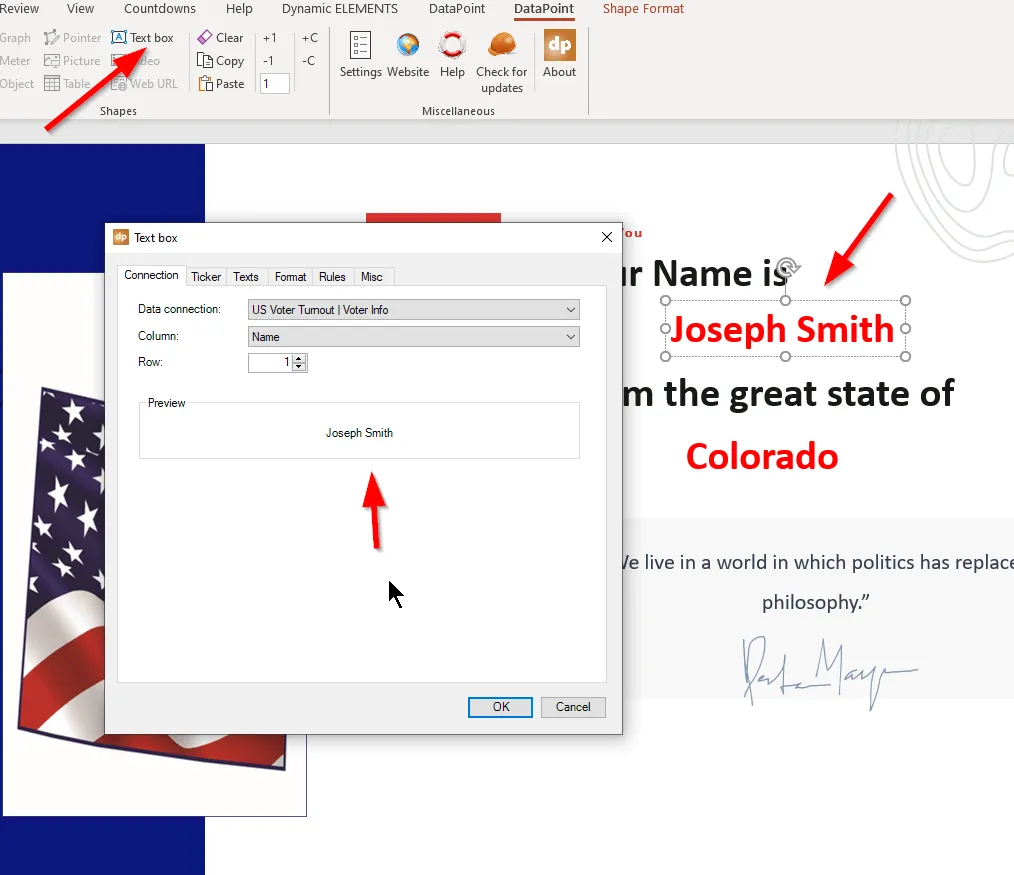Screen dimensions: 1014x875
Task: Click Cancel in Text box dialog
Action: pyautogui.click(x=573, y=707)
